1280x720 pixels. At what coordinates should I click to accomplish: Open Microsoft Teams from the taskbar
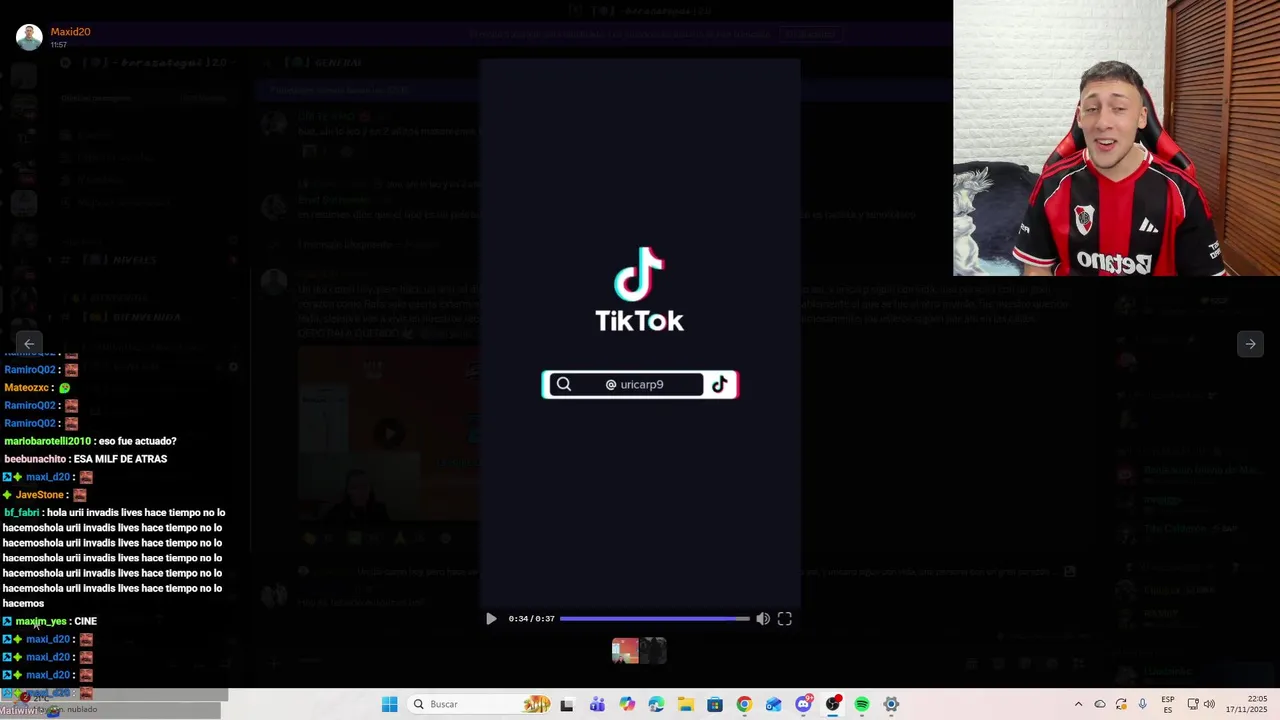click(597, 704)
